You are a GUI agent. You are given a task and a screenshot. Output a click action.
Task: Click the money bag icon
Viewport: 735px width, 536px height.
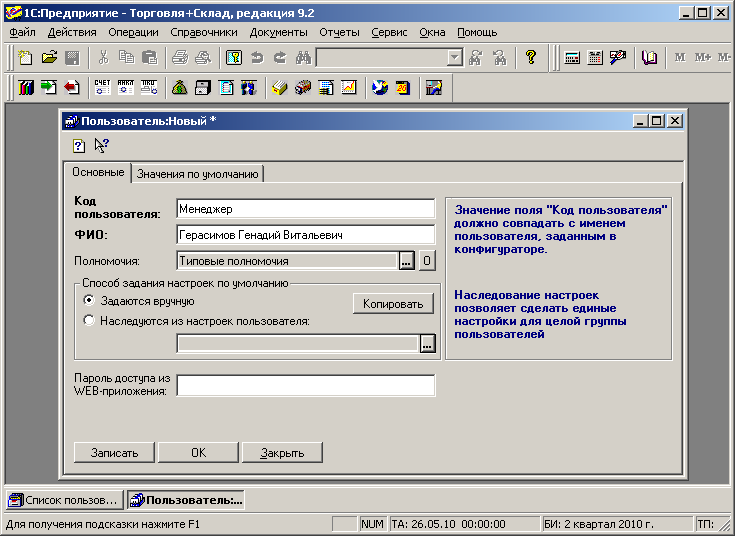(180, 87)
